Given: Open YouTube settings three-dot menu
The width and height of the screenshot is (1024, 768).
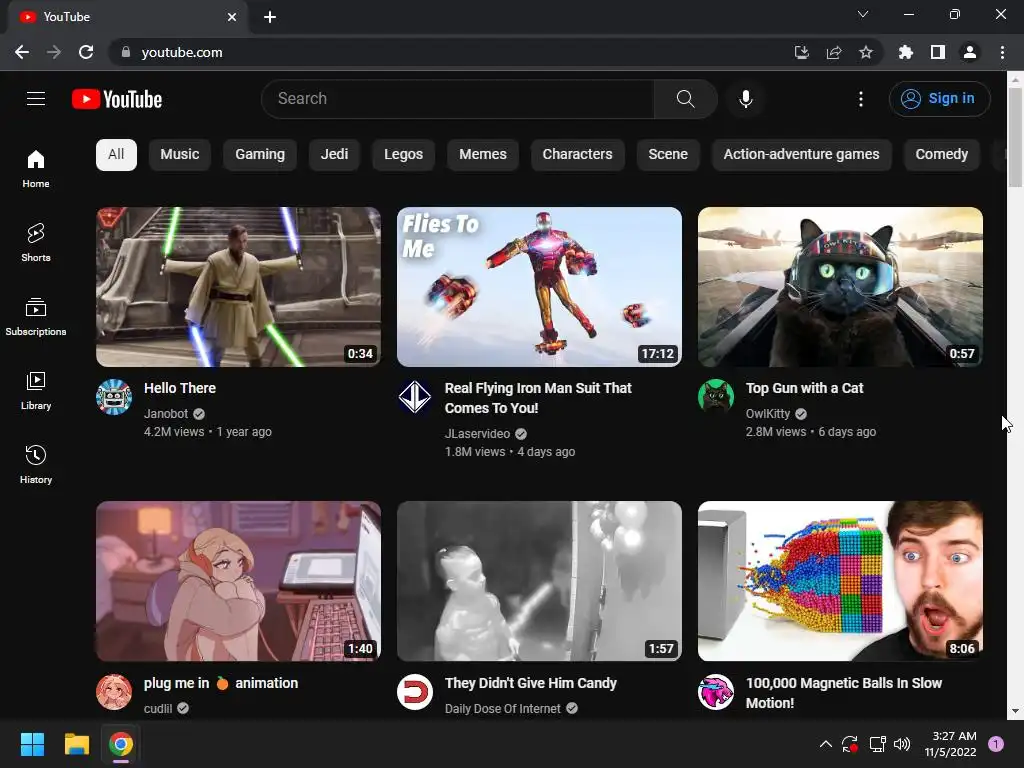Looking at the screenshot, I should click(x=861, y=99).
